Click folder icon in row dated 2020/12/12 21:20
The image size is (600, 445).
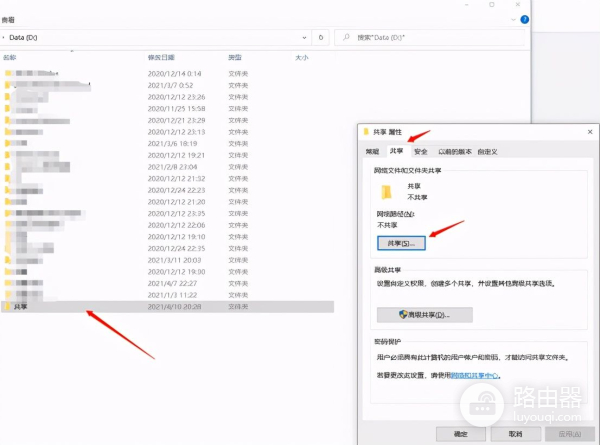(x=8, y=202)
